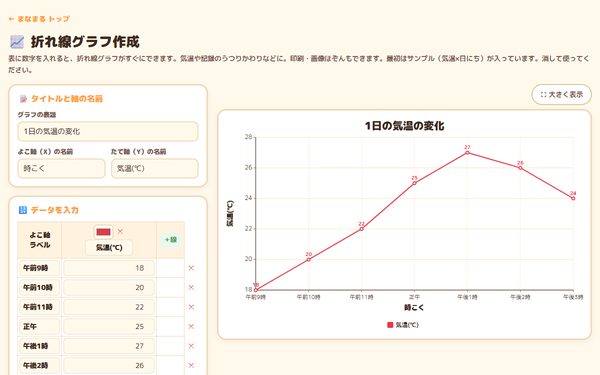Click the chart data point labeled 25

click(x=414, y=183)
